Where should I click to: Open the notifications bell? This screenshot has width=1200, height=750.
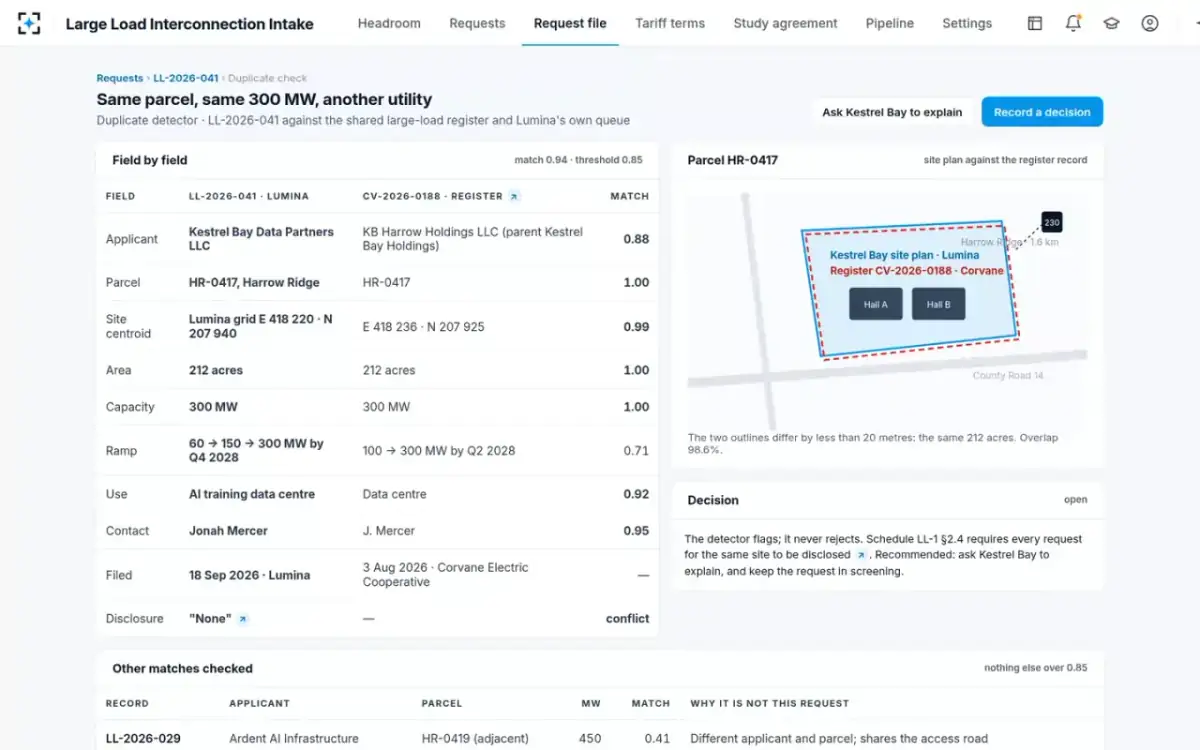click(x=1073, y=23)
